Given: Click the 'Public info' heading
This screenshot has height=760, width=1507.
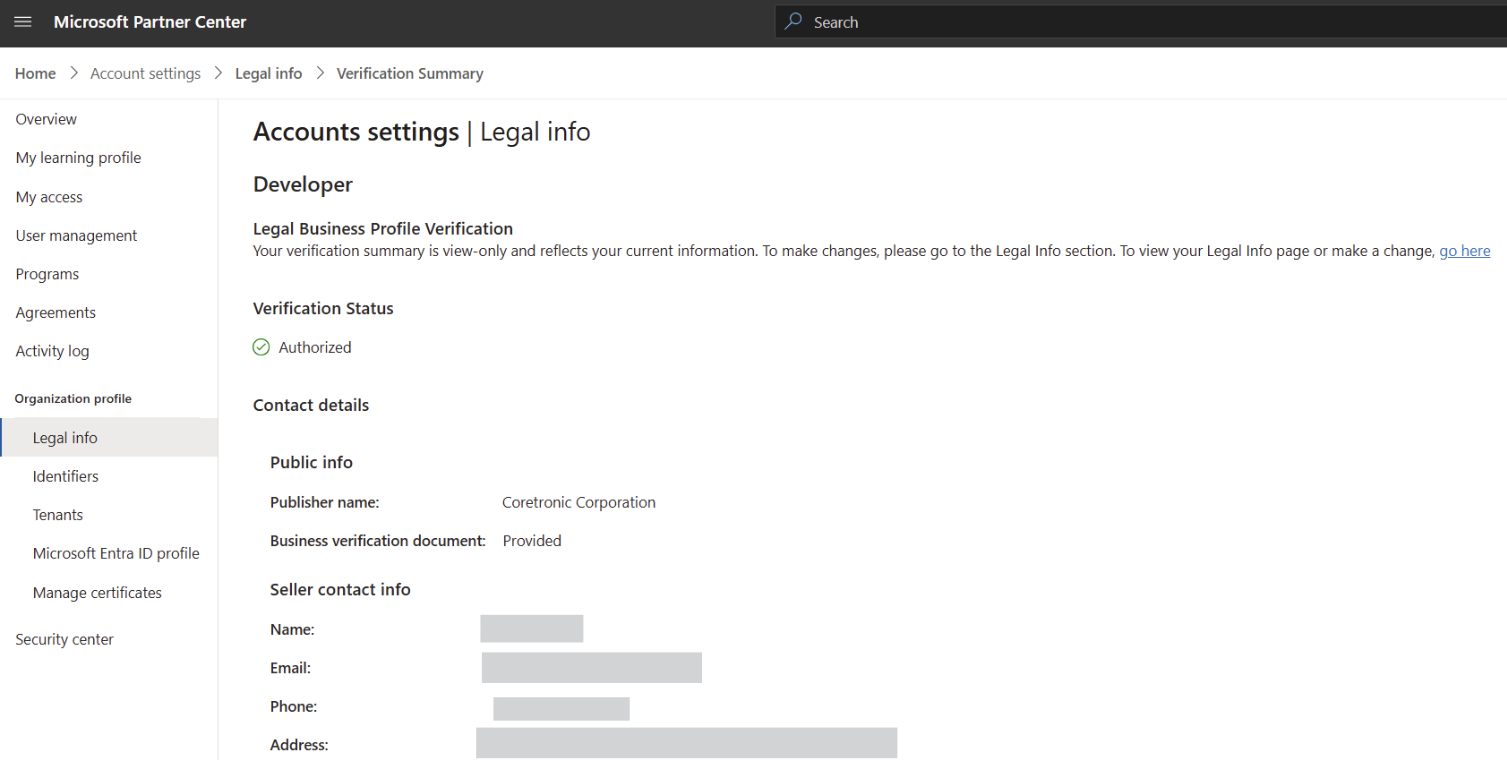Looking at the screenshot, I should coord(311,462).
